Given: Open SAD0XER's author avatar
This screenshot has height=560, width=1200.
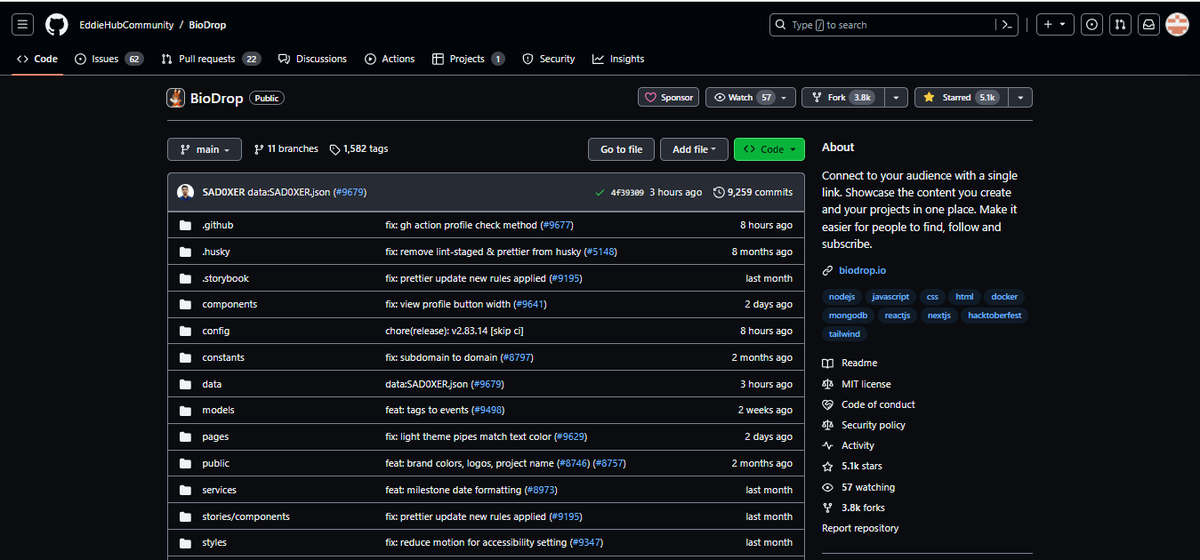Looking at the screenshot, I should pos(185,192).
